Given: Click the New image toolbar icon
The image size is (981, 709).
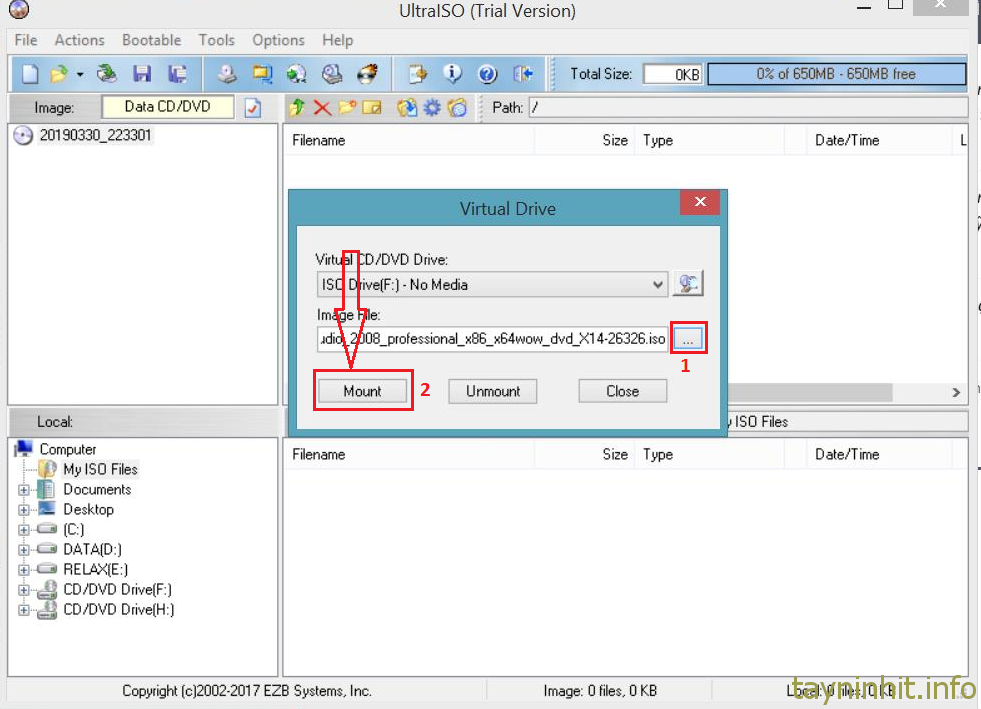Looking at the screenshot, I should click(30, 74).
